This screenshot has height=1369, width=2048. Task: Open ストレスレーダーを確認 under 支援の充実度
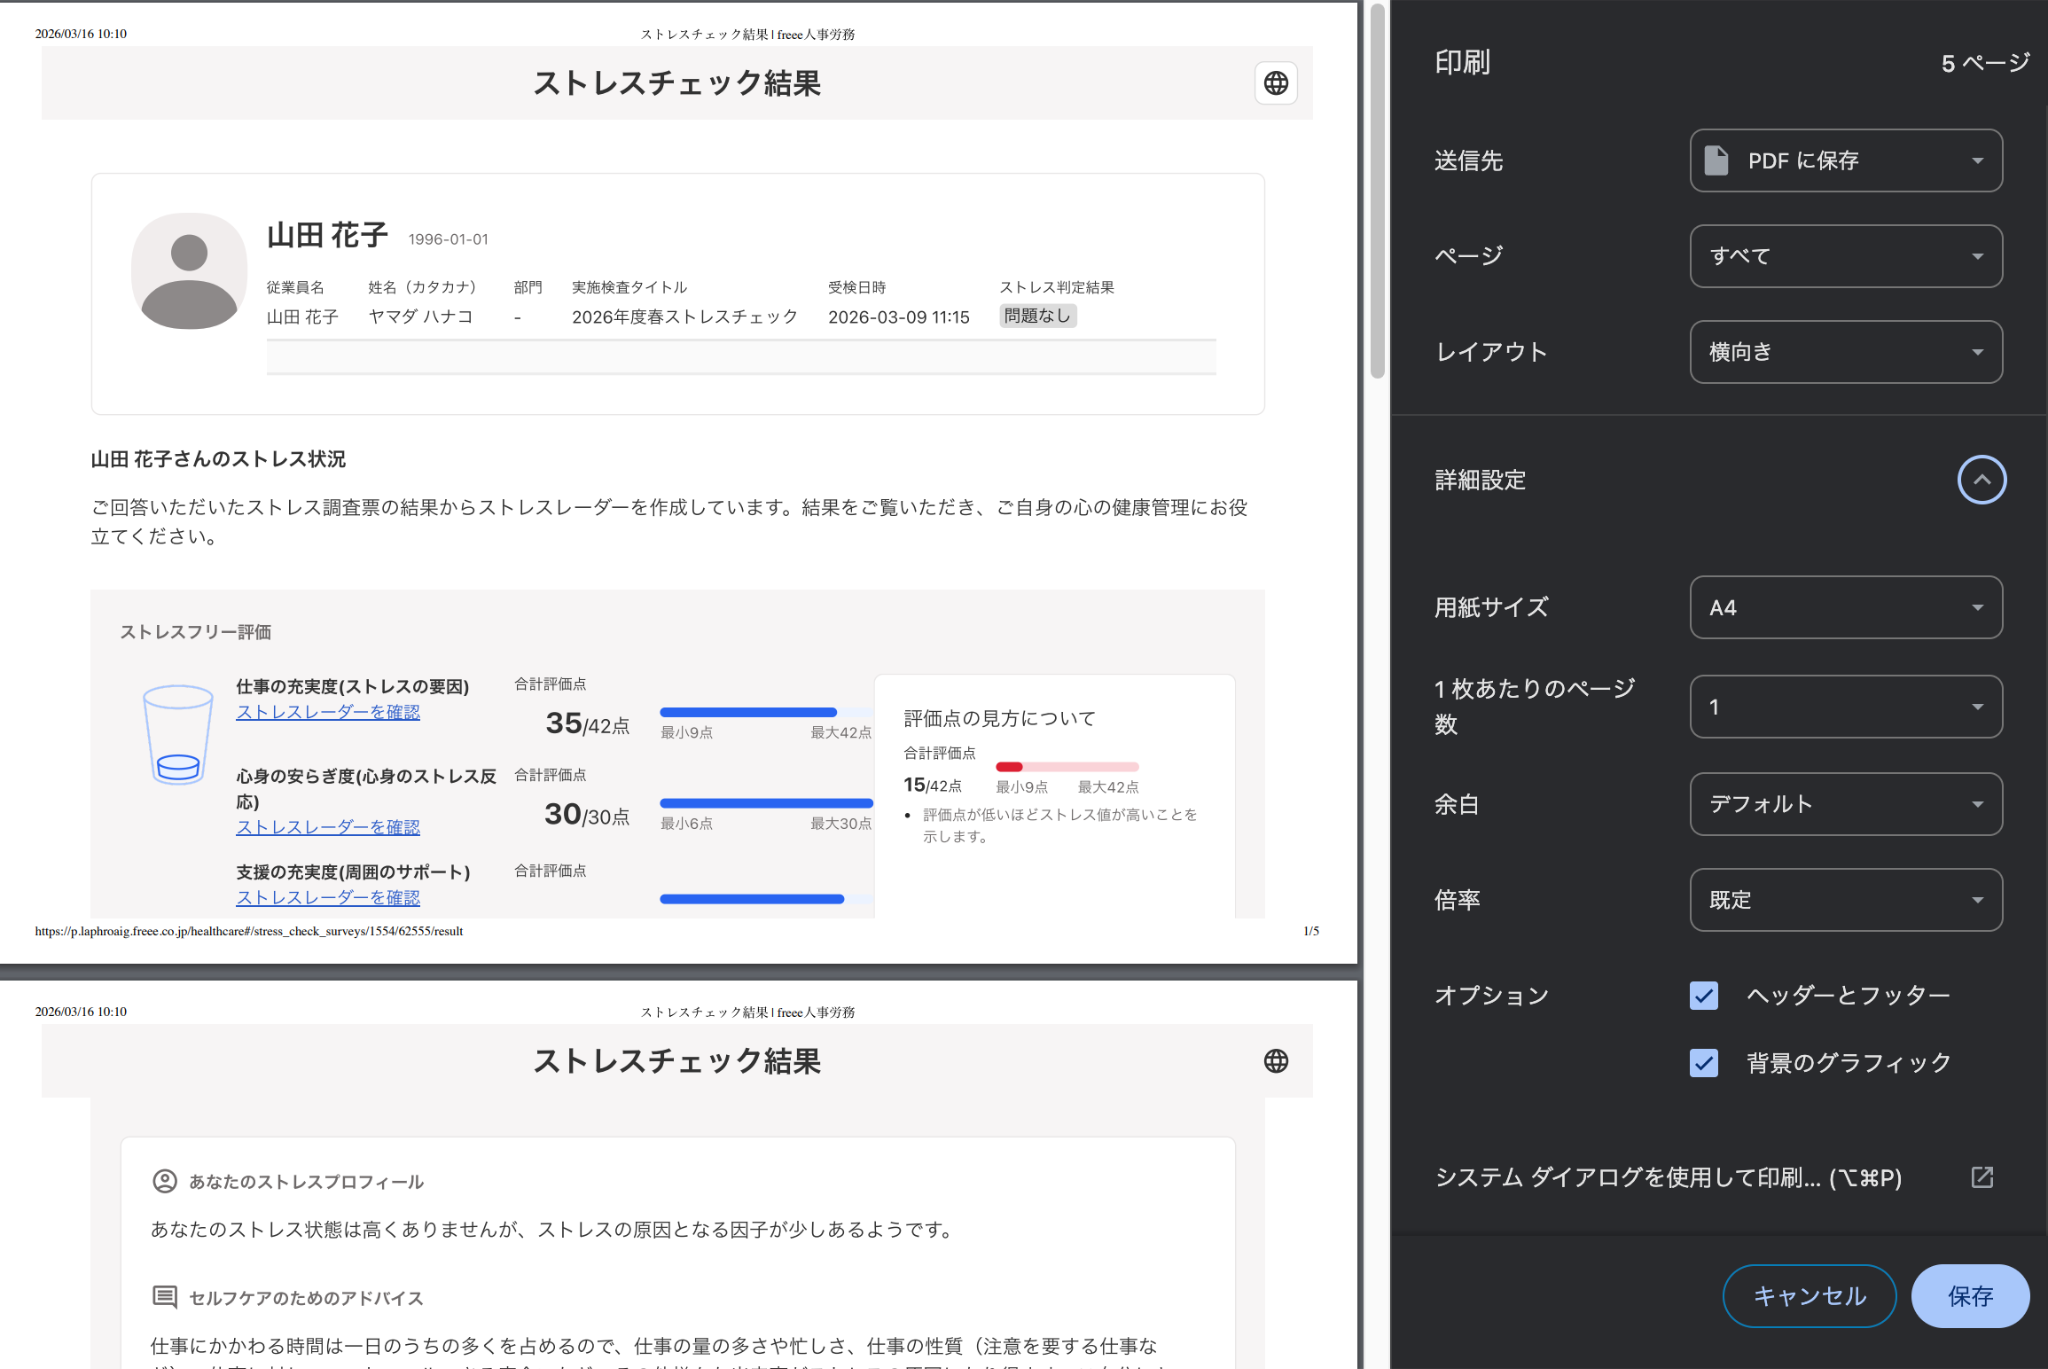coord(328,897)
